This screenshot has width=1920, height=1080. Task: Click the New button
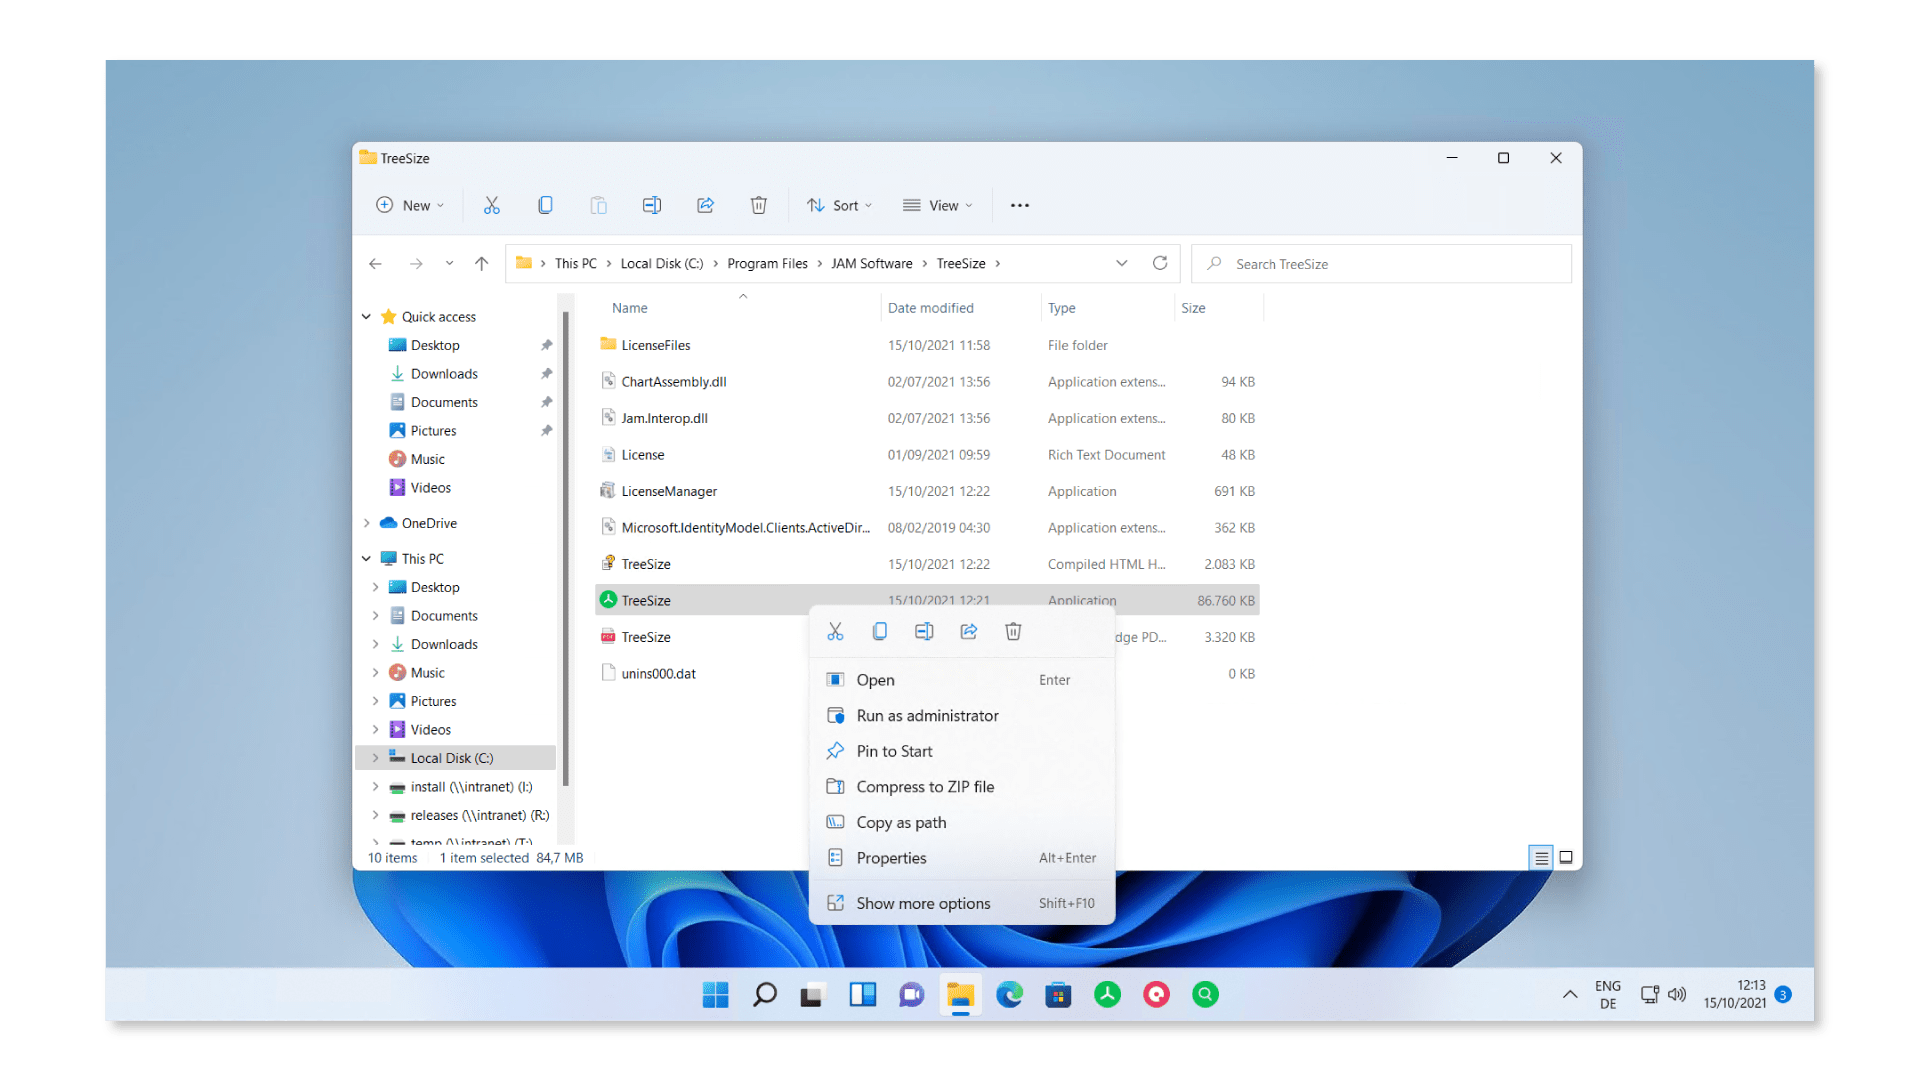410,205
